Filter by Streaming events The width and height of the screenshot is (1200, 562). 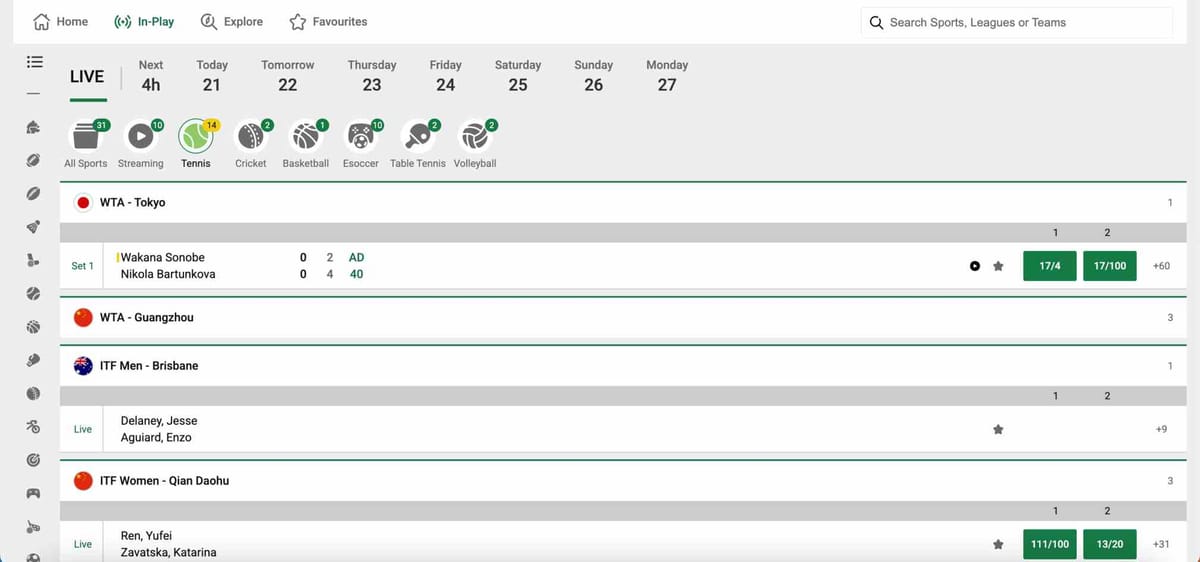tap(141, 144)
